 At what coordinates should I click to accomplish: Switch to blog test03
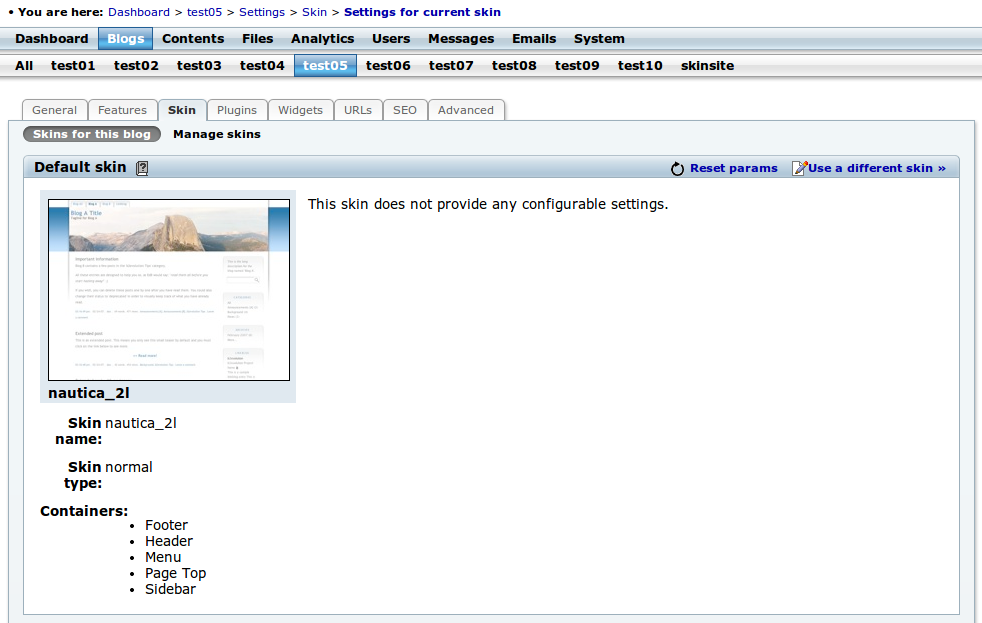[199, 66]
